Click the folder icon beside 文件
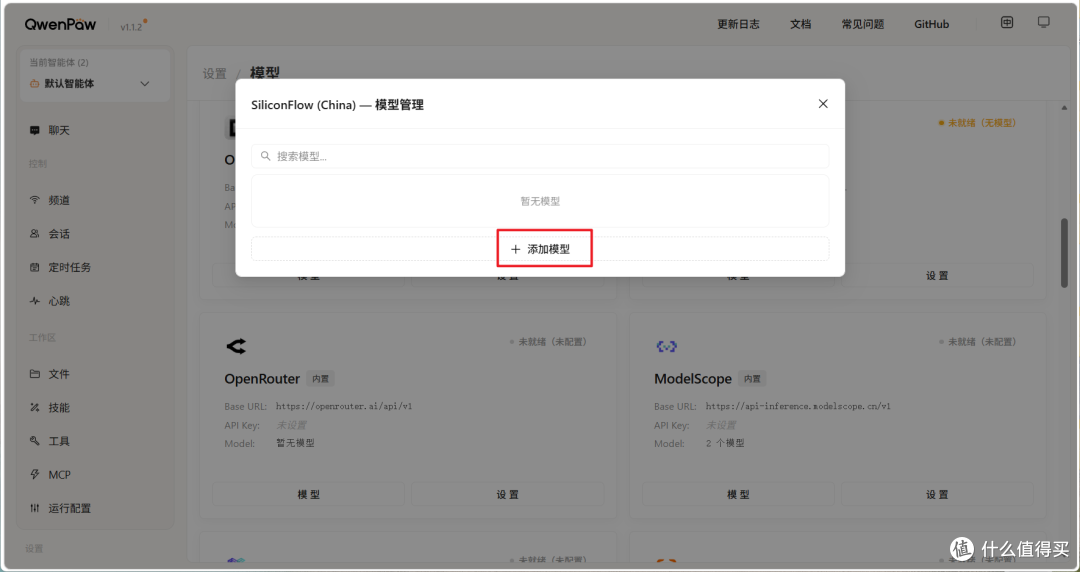 click(34, 374)
